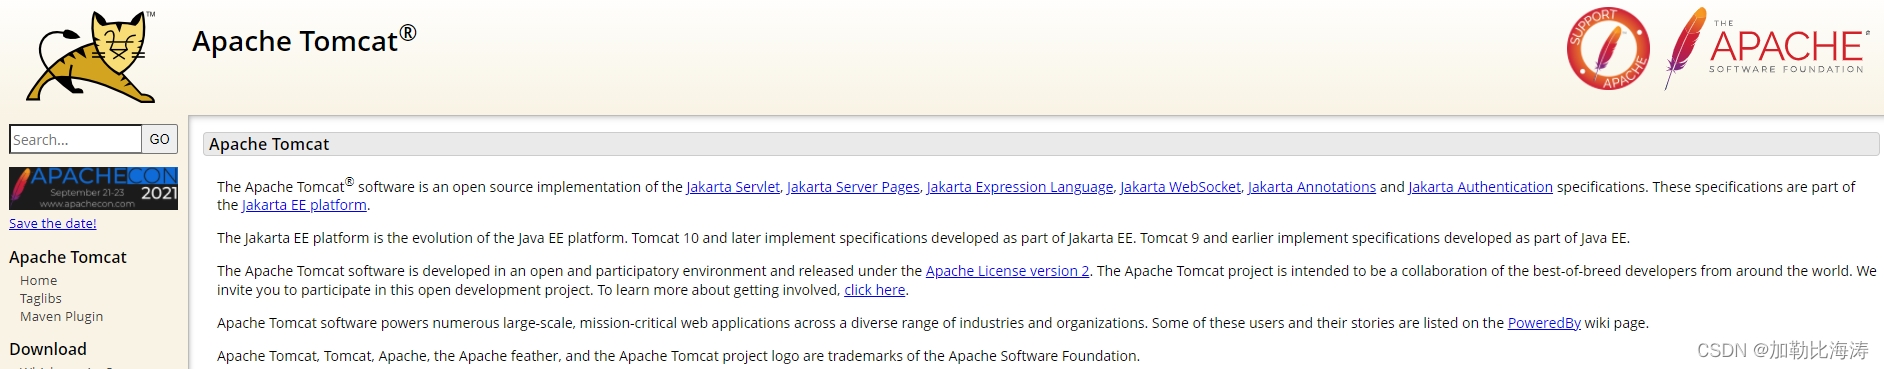The image size is (1884, 369).
Task: Click the Apache Software Foundation feather logo
Action: [1766, 48]
